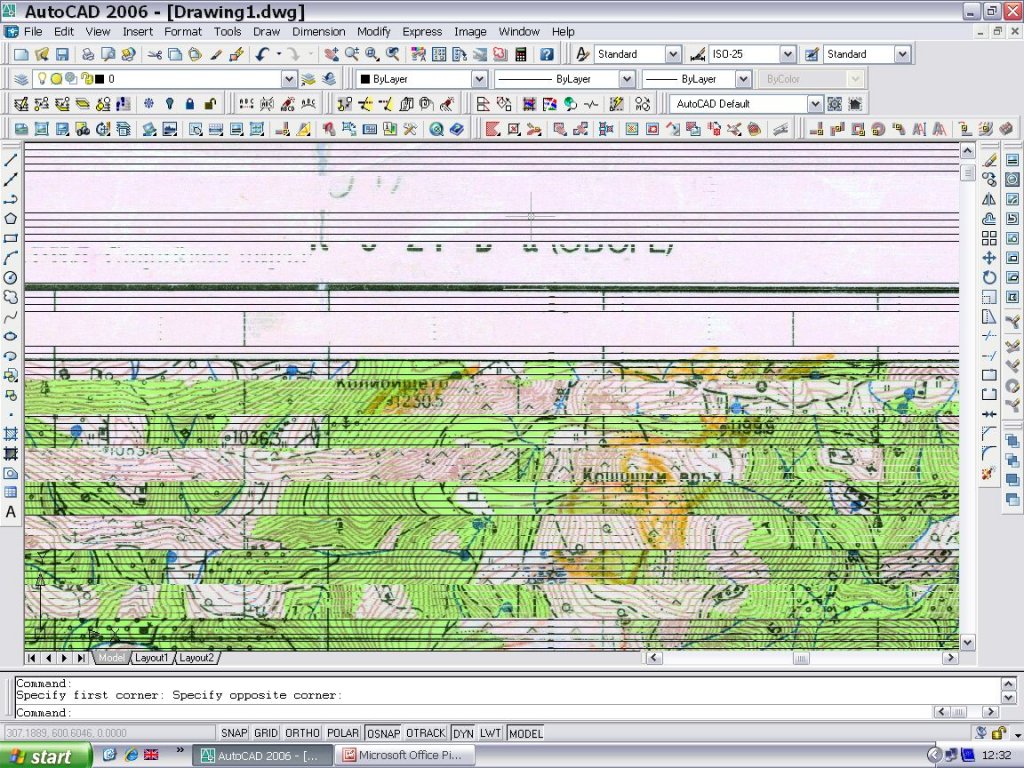The height and width of the screenshot is (768, 1024).
Task: Select the Multiline Text tool
Action: tap(11, 512)
